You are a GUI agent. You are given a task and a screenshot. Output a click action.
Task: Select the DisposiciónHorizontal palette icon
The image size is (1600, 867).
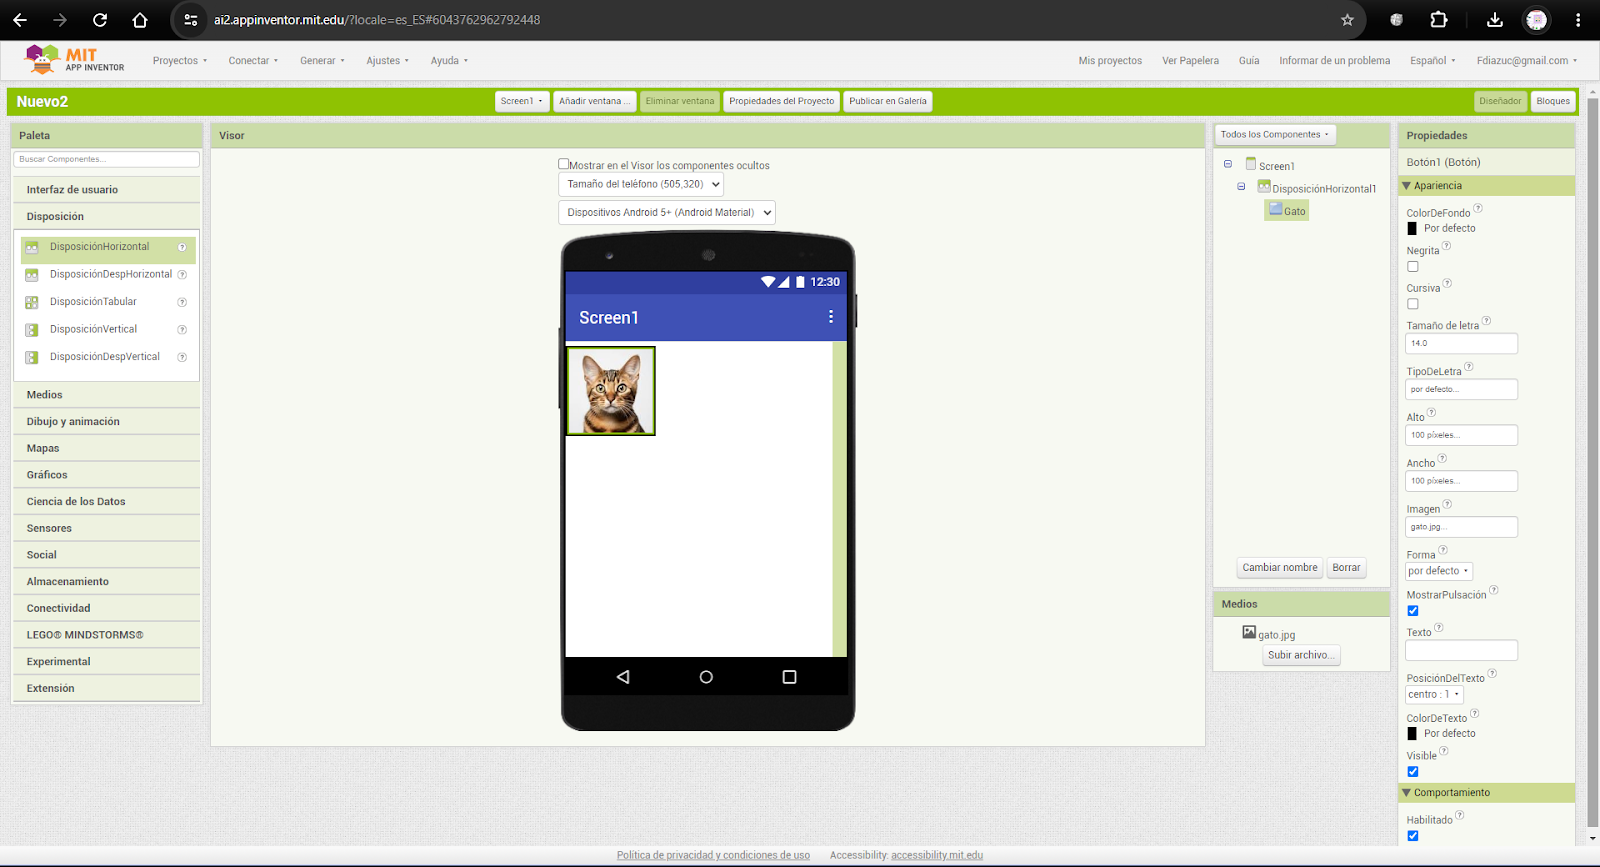pyautogui.click(x=32, y=247)
